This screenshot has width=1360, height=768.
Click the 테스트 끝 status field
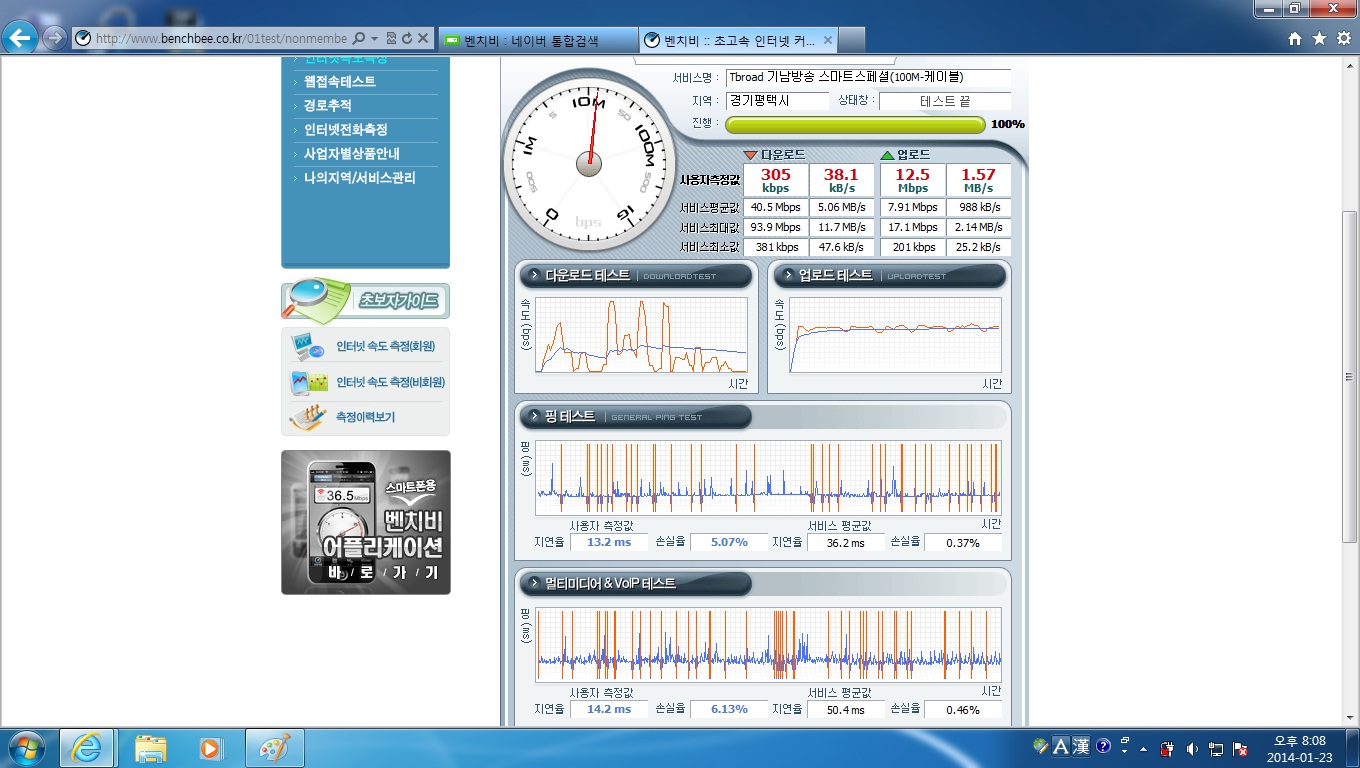[945, 101]
